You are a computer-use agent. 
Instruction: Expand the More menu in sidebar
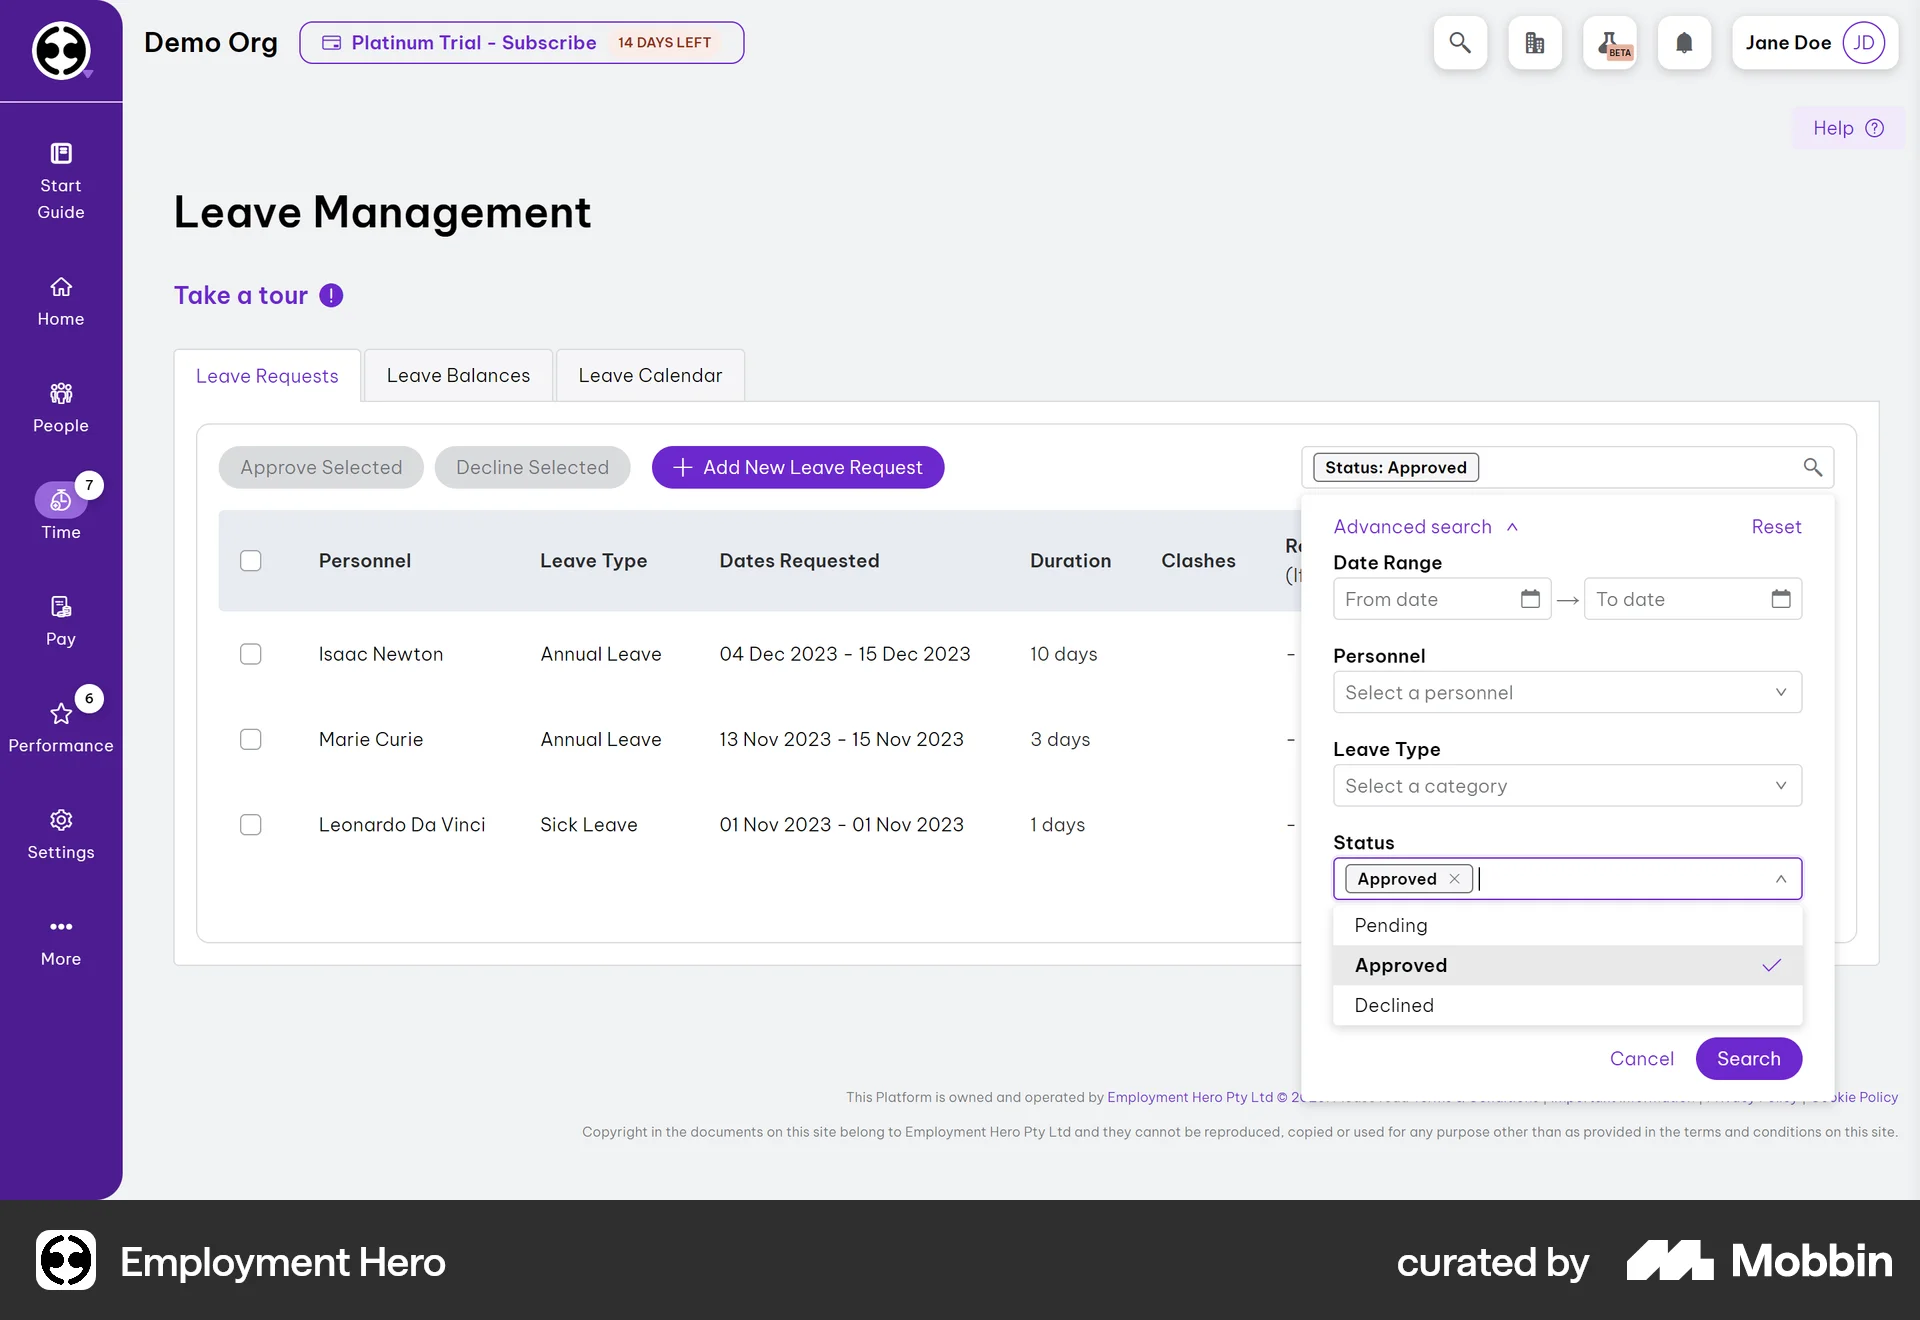(x=60, y=940)
